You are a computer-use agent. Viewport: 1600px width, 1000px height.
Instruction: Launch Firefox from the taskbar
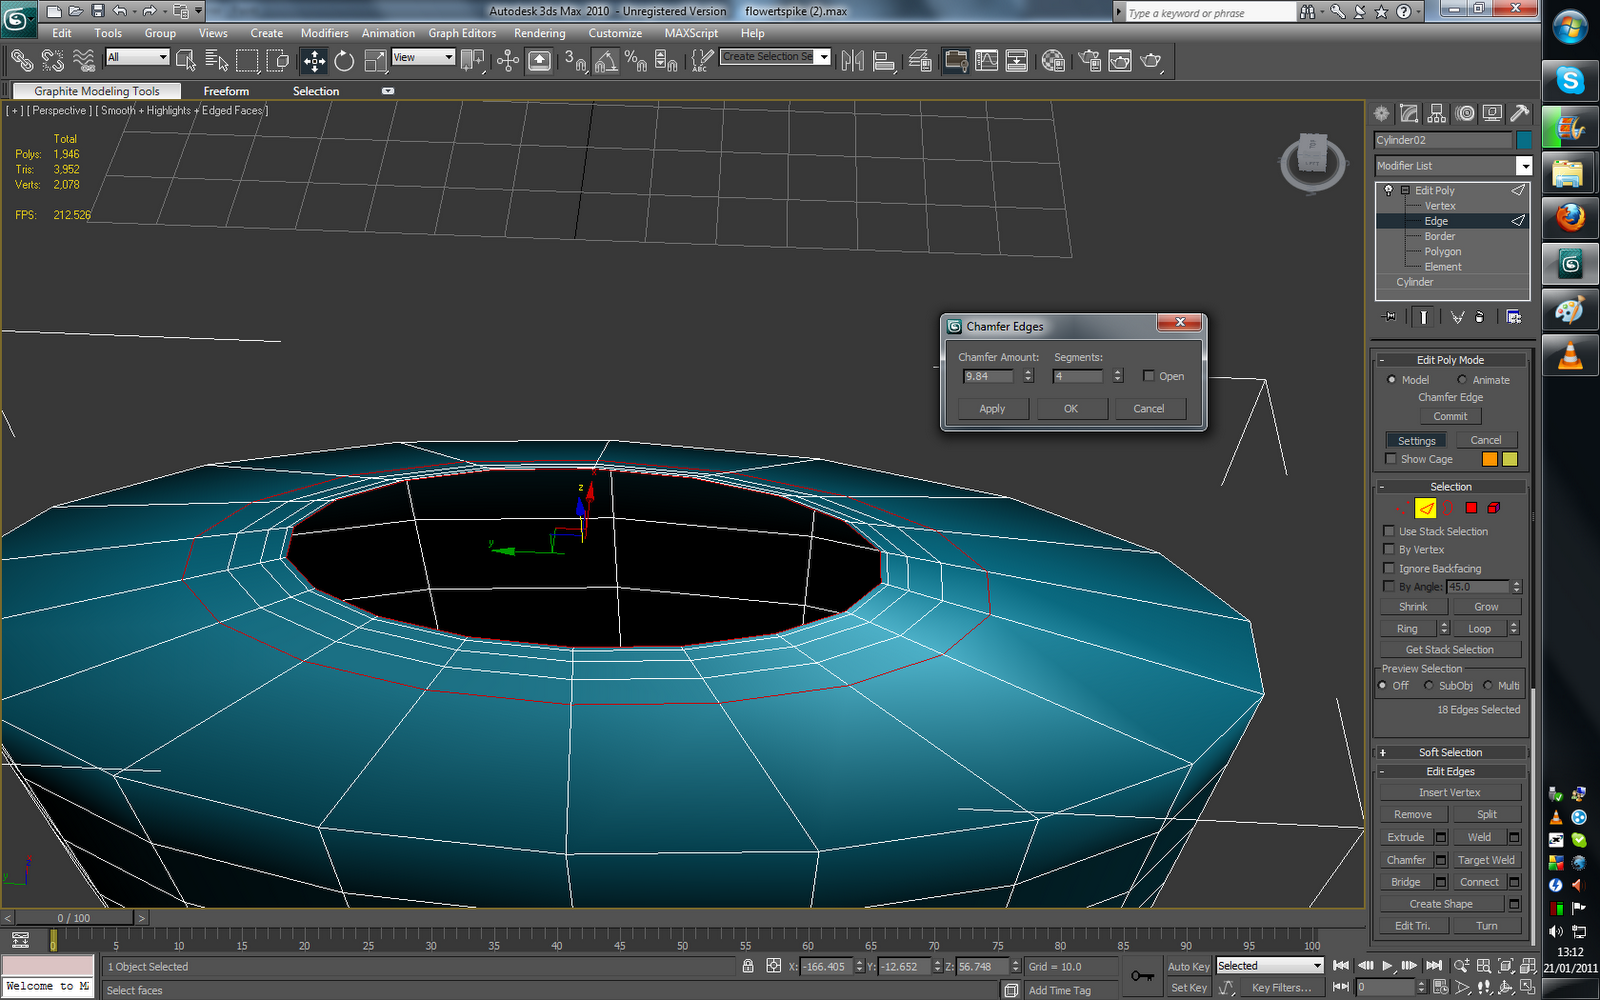(x=1570, y=216)
